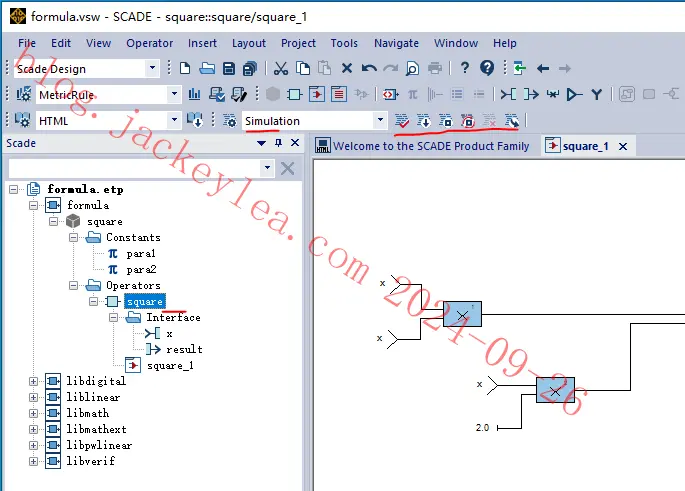Click the Save icon

point(229,69)
